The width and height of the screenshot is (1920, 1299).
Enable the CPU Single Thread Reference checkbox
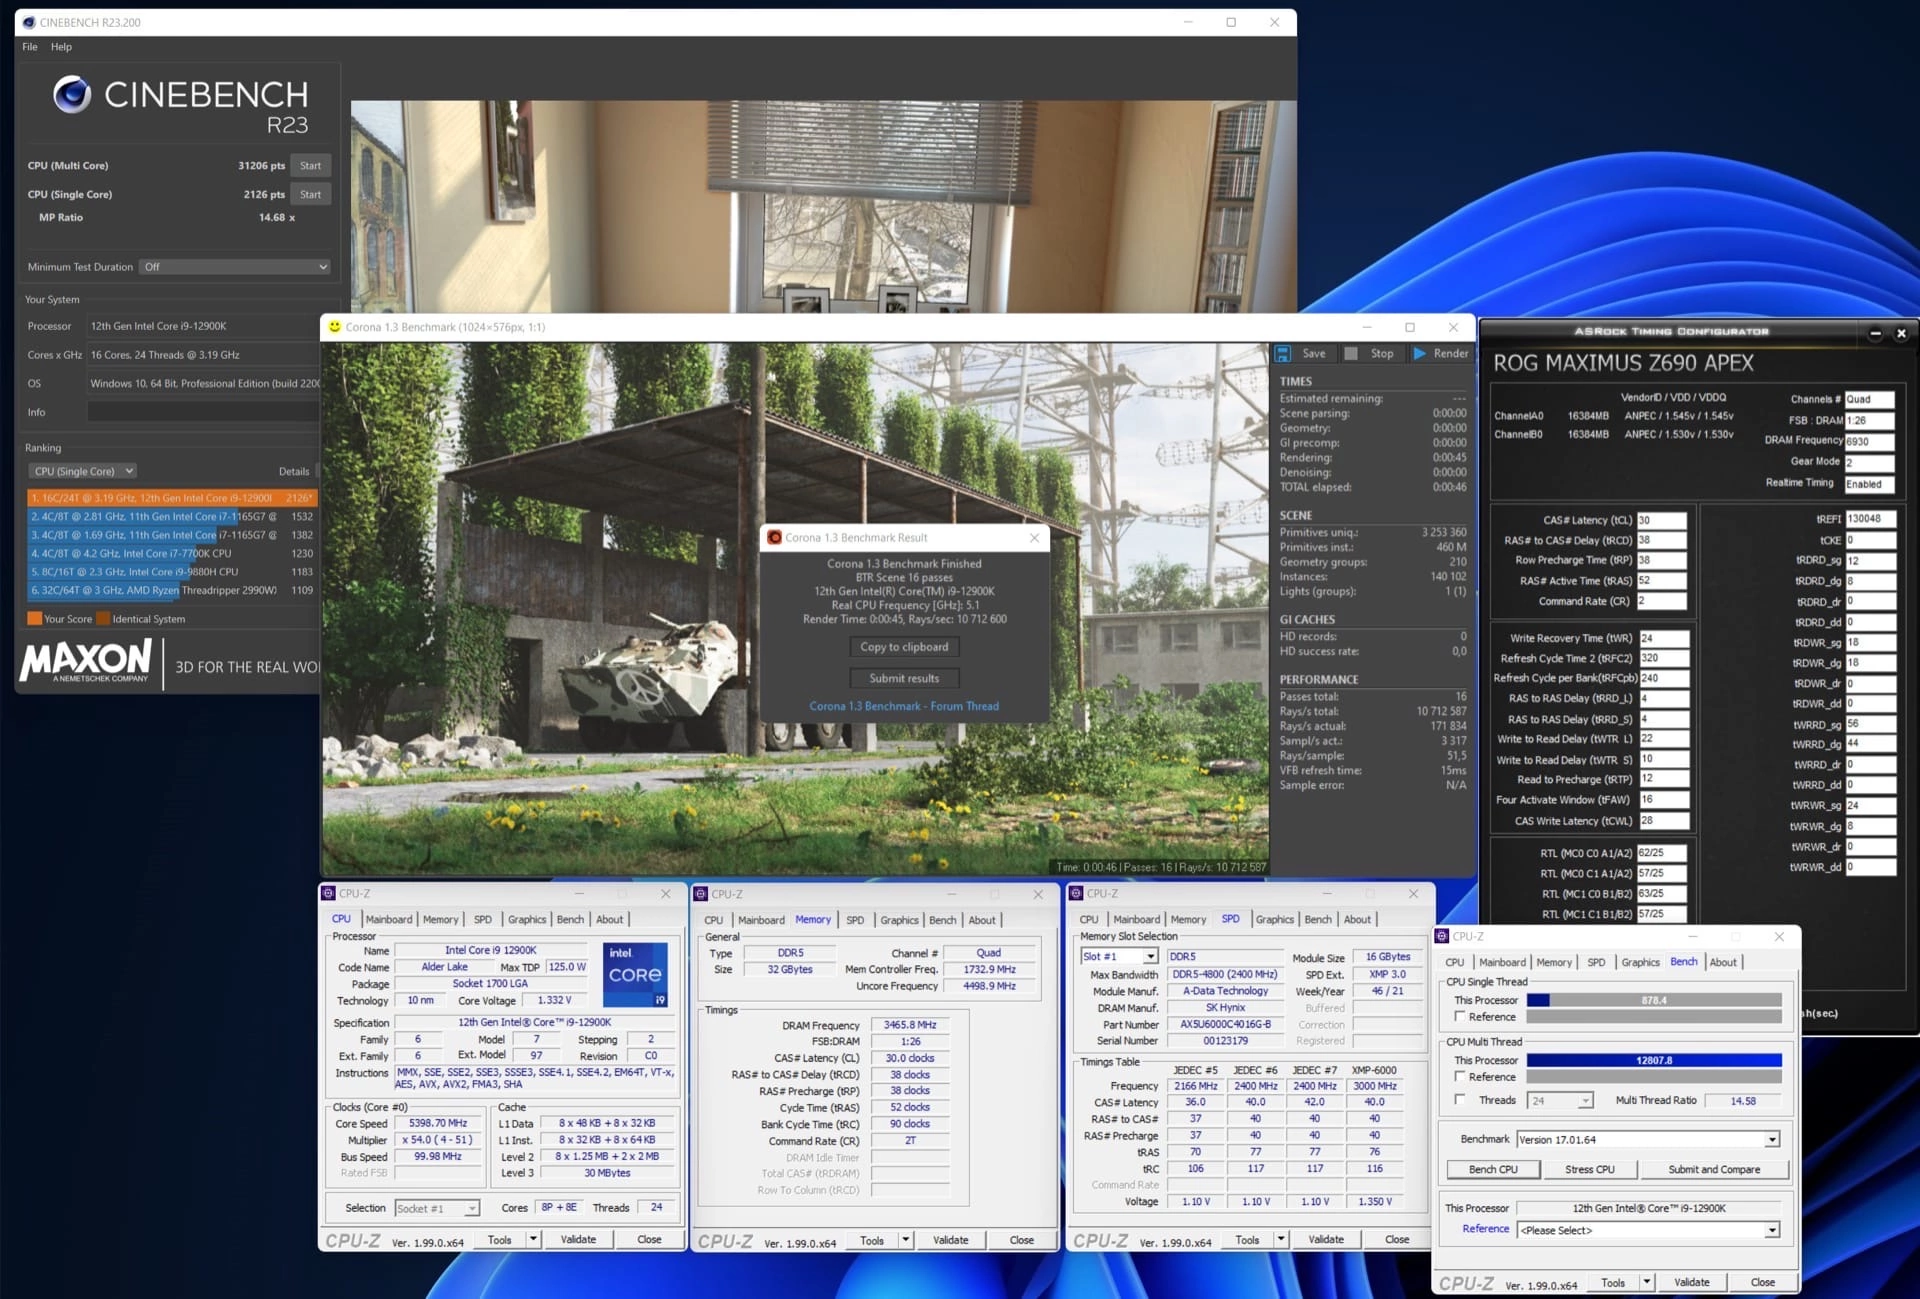[x=1460, y=1017]
